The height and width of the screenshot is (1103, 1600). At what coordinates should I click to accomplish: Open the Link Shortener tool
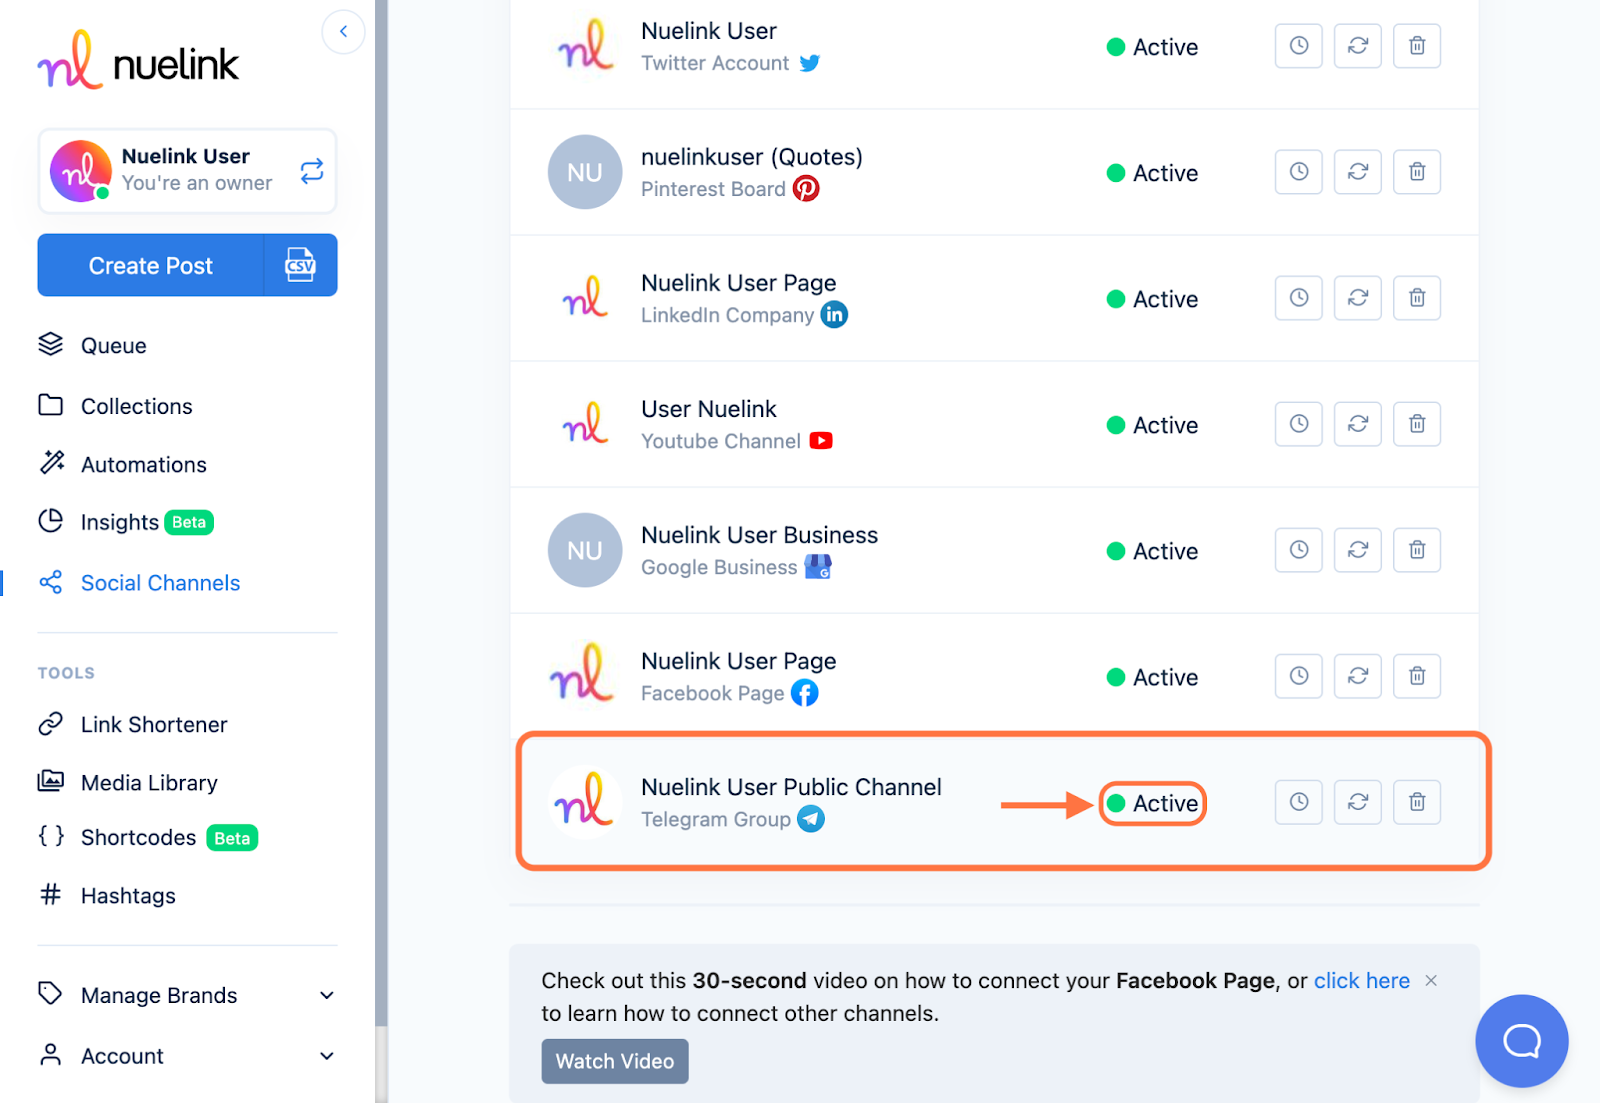133,724
